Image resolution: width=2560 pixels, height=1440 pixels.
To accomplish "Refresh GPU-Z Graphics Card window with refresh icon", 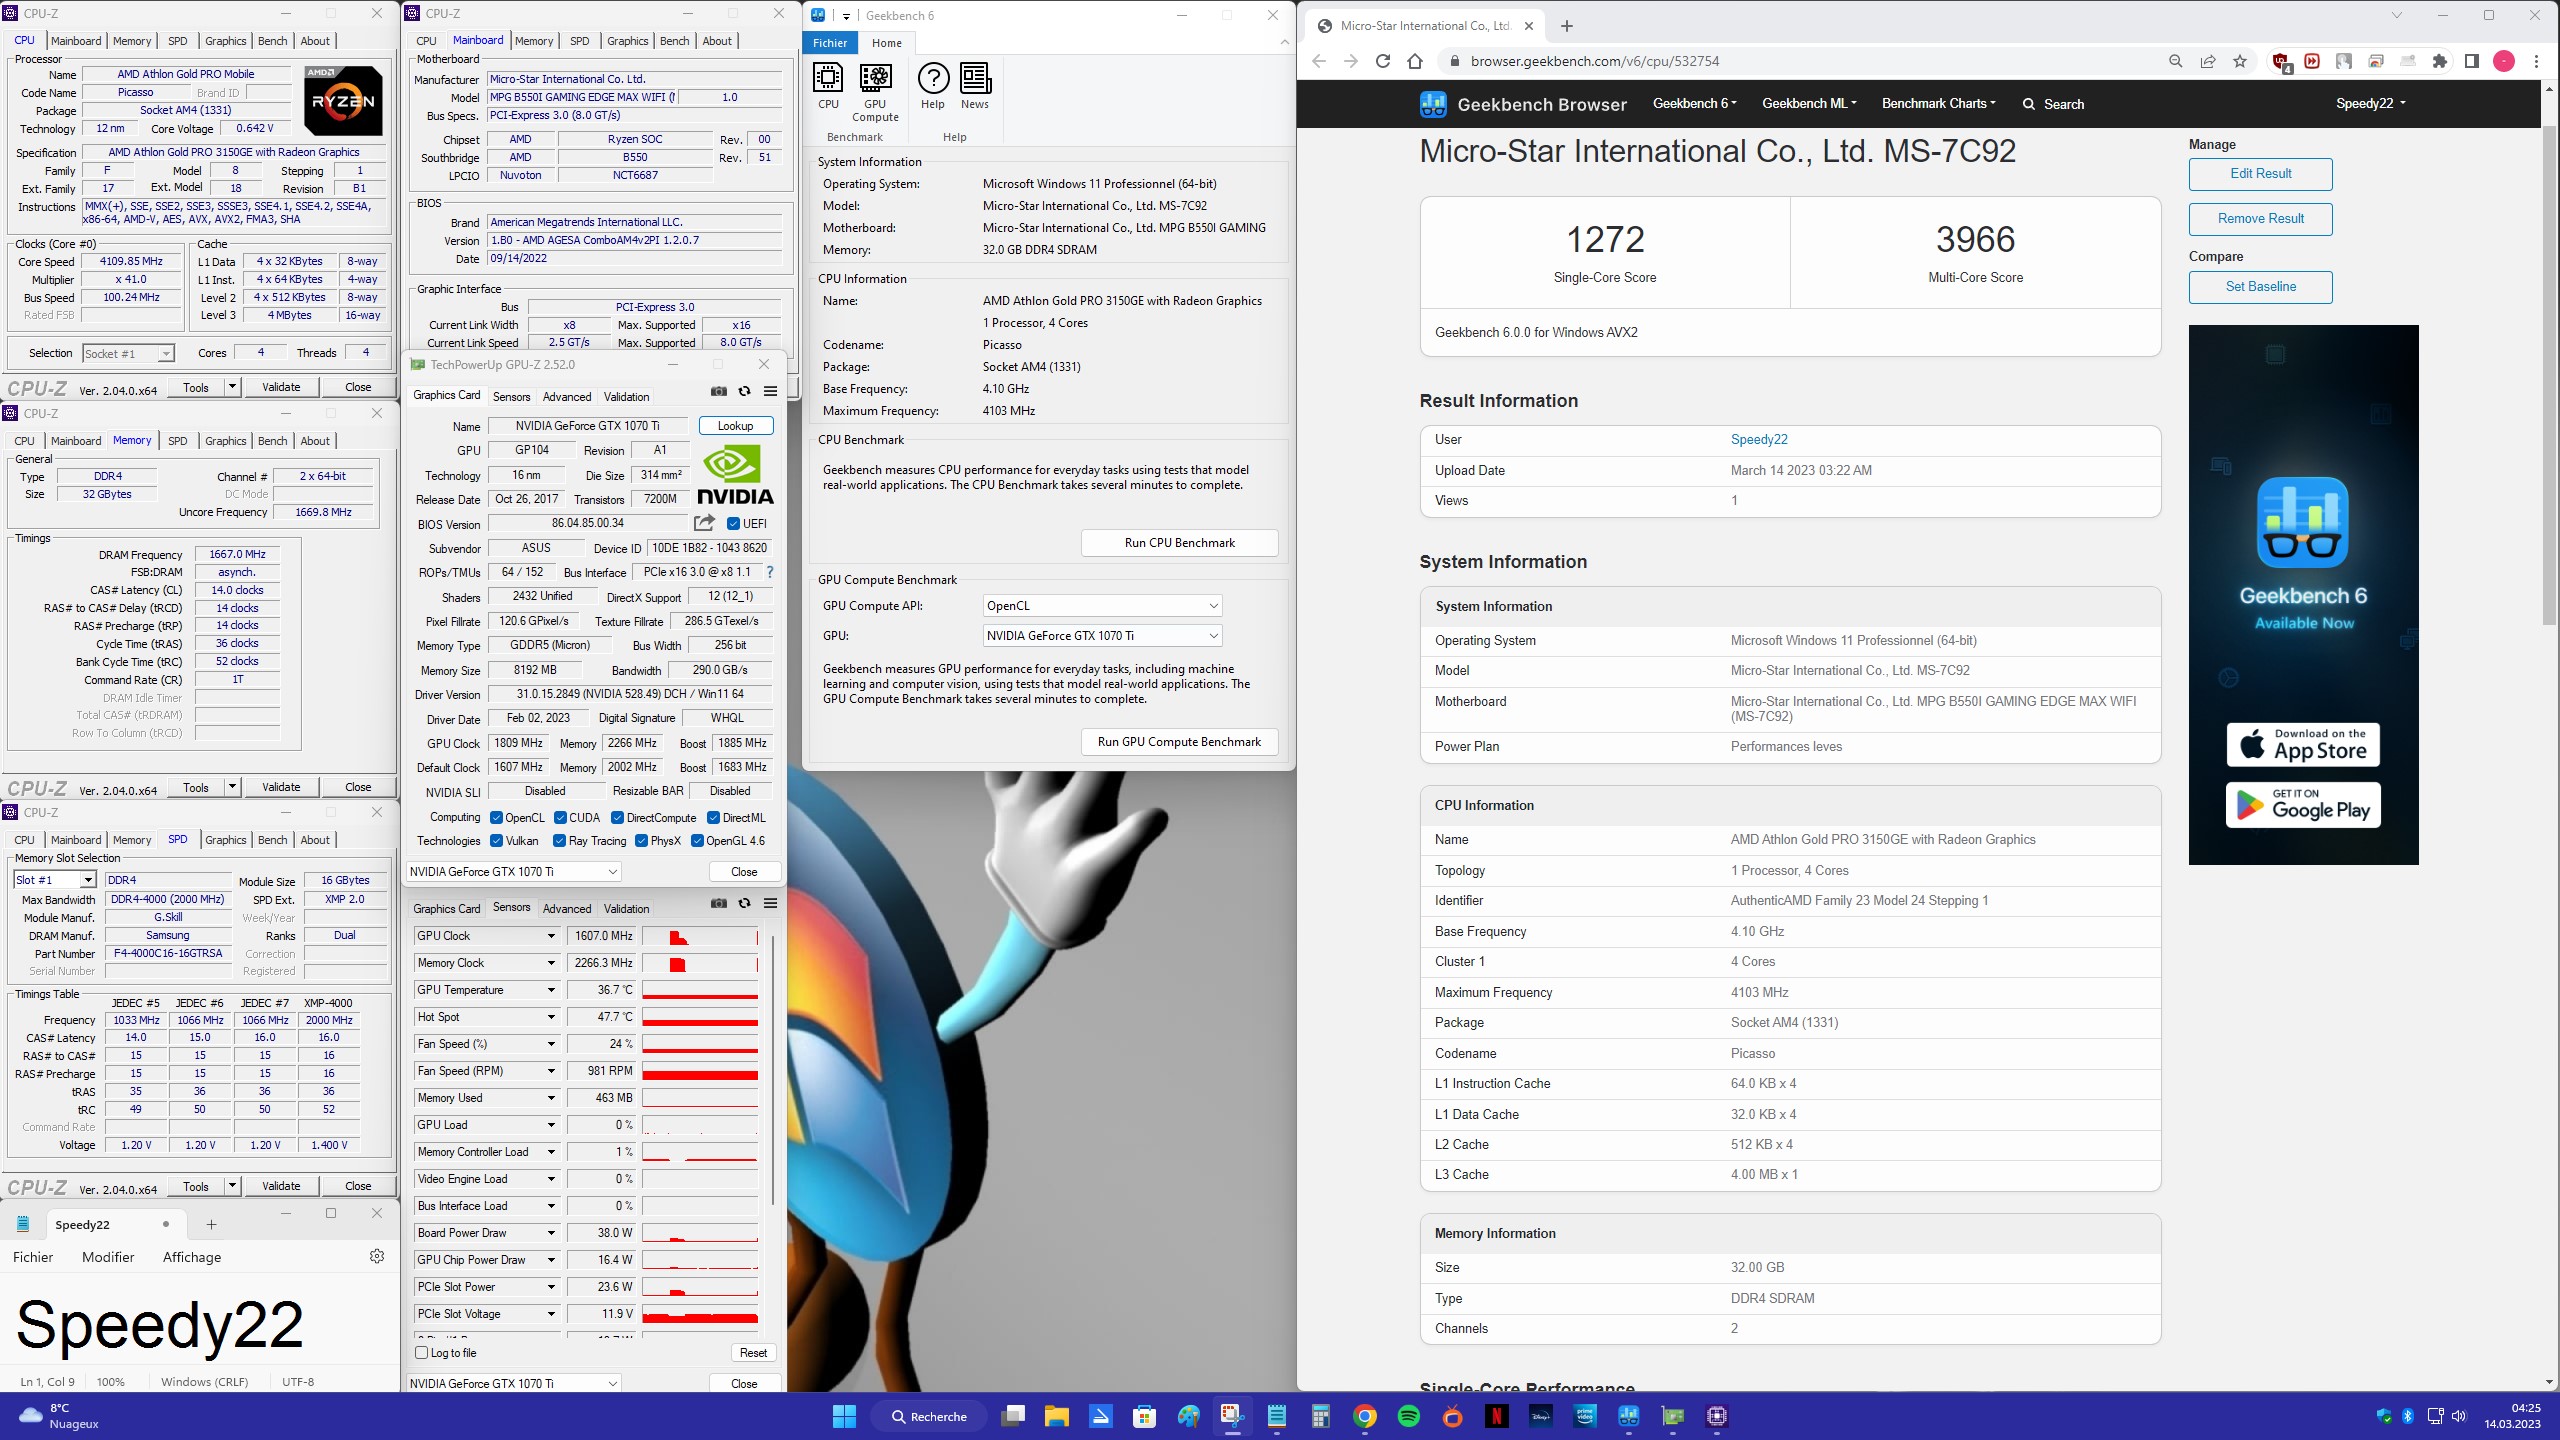I will click(x=744, y=391).
